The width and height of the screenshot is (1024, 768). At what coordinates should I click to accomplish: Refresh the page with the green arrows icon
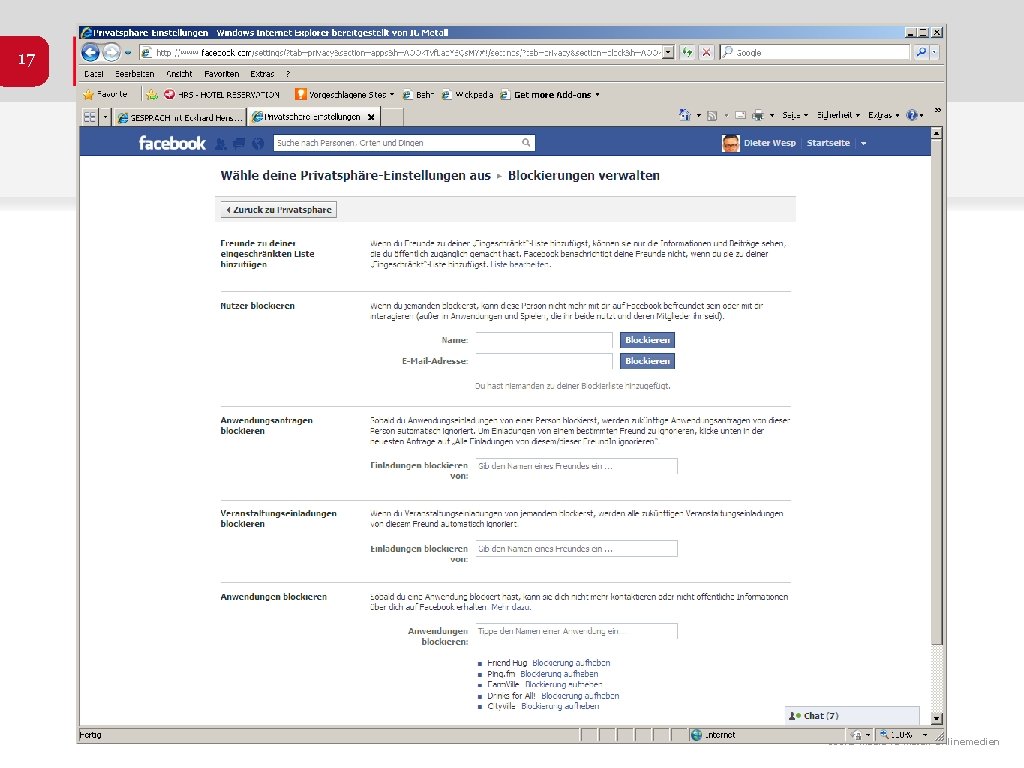[x=687, y=52]
